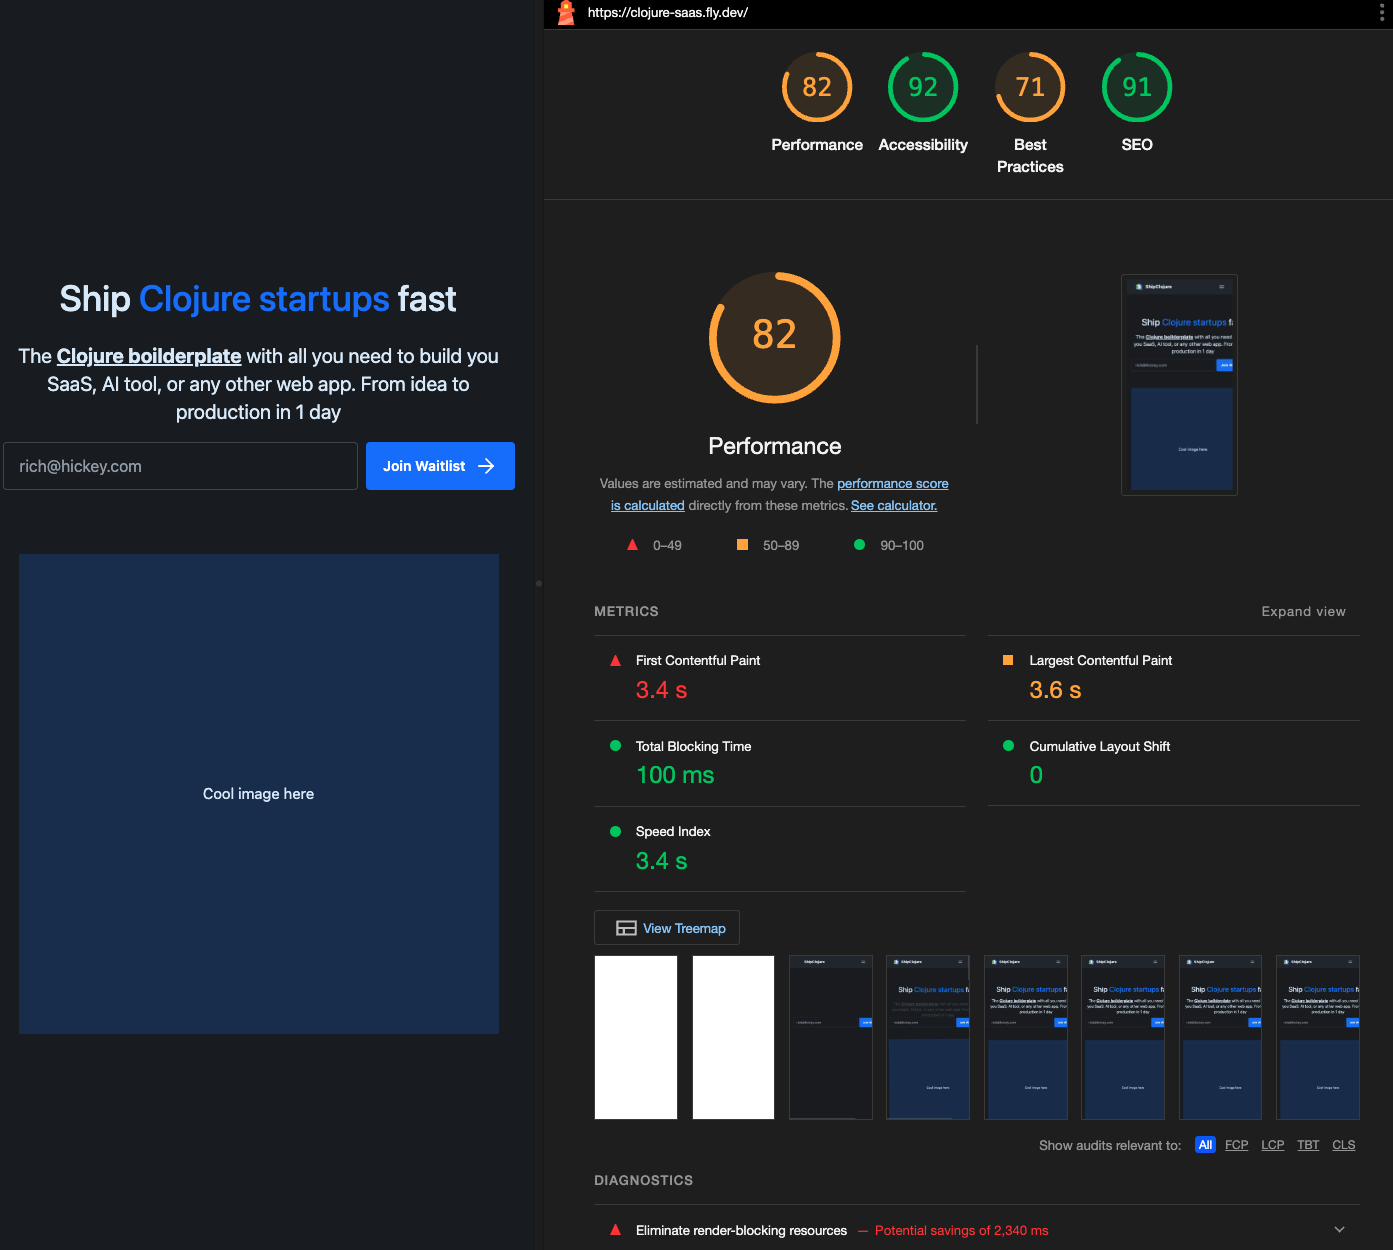Click the Potential savings of 2,340 ms text
This screenshot has height=1250, width=1393.
tap(961, 1231)
